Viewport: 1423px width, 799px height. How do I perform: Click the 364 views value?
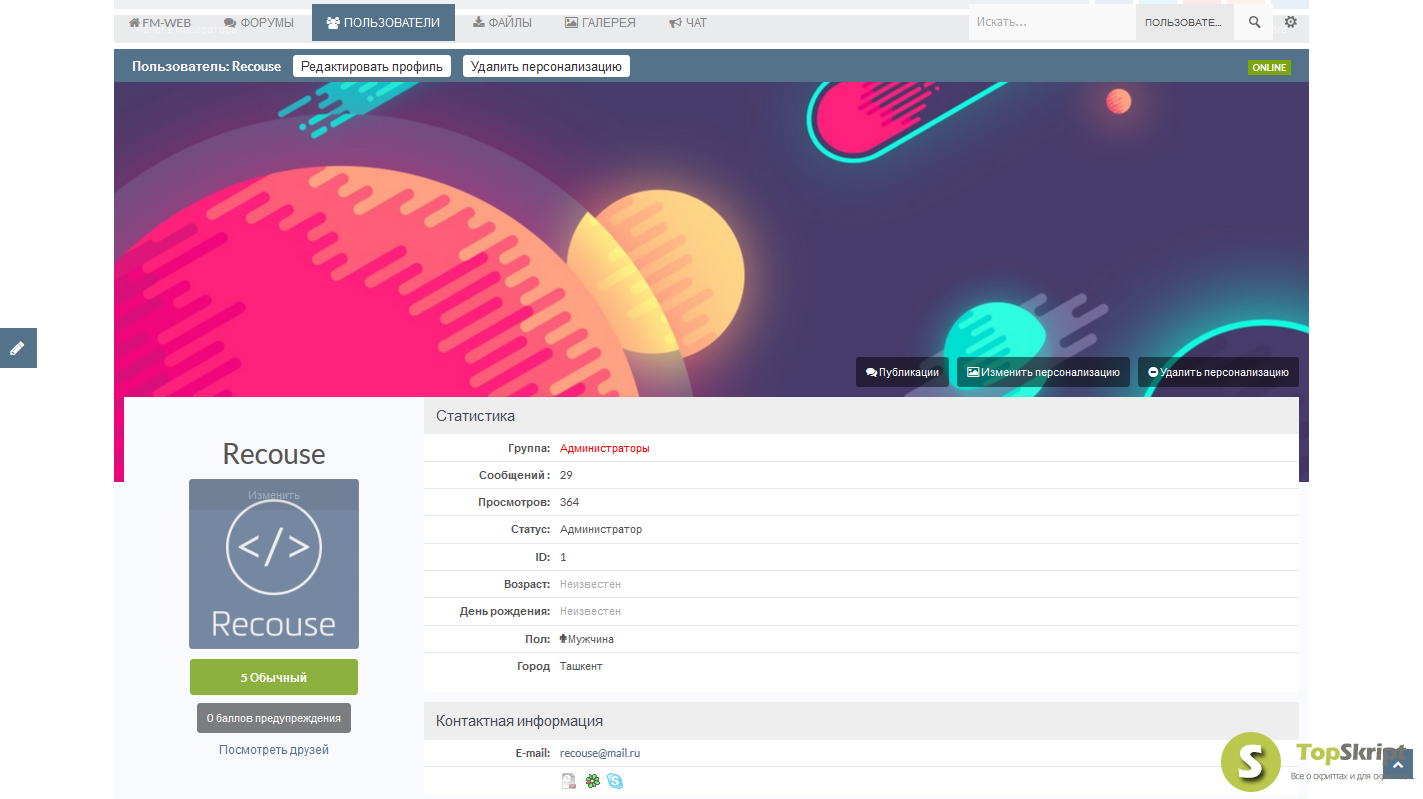pyautogui.click(x=569, y=502)
